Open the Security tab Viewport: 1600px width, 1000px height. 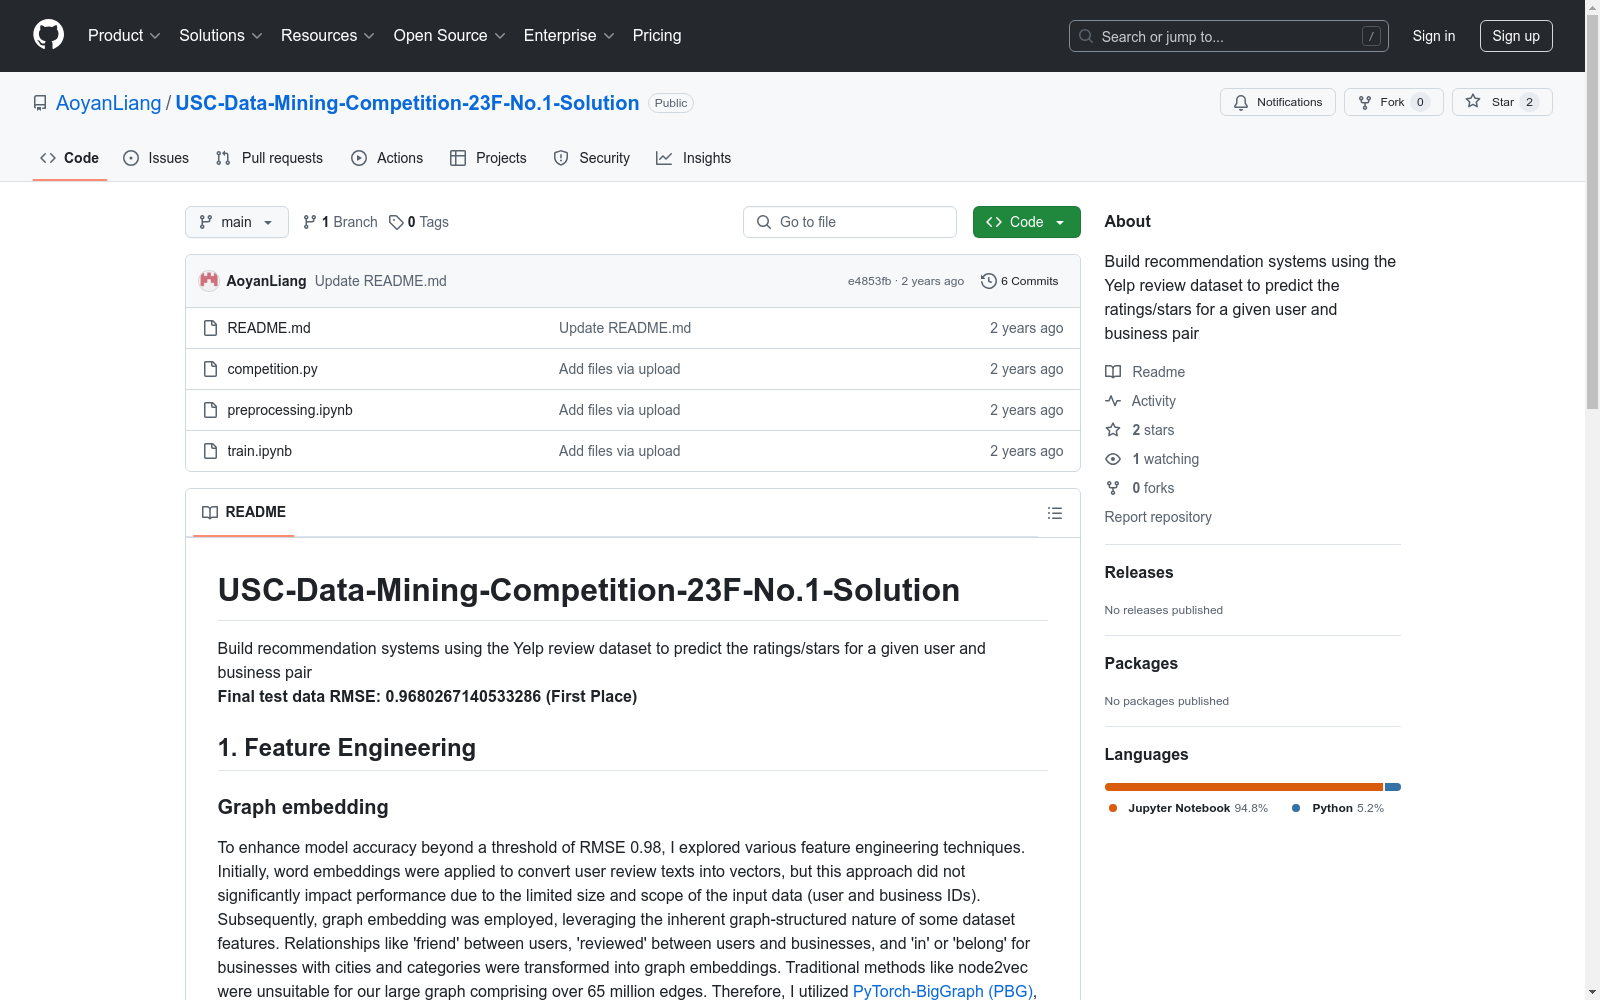pyautogui.click(x=592, y=158)
